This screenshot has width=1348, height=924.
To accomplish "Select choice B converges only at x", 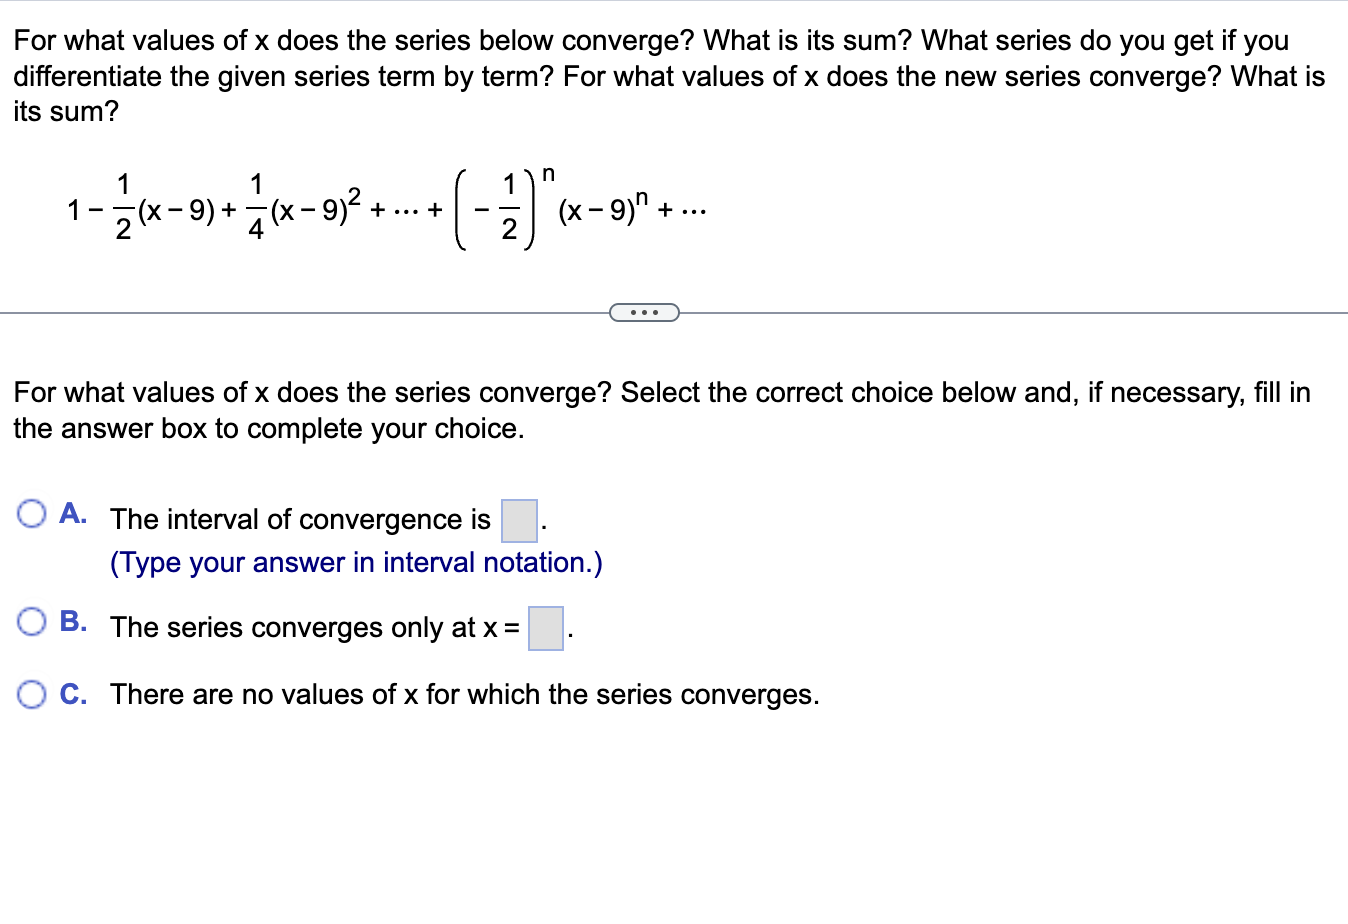I will 32,621.
